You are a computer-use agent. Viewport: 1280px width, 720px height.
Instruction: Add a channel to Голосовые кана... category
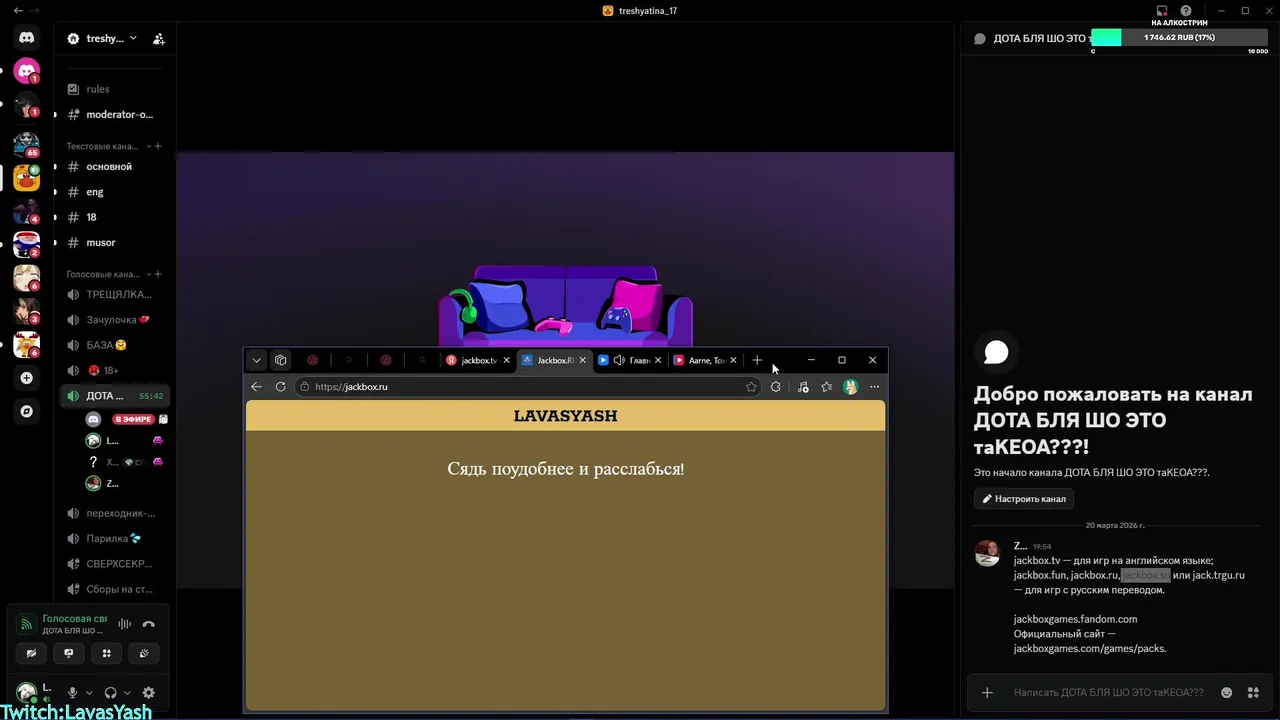pyautogui.click(x=158, y=274)
